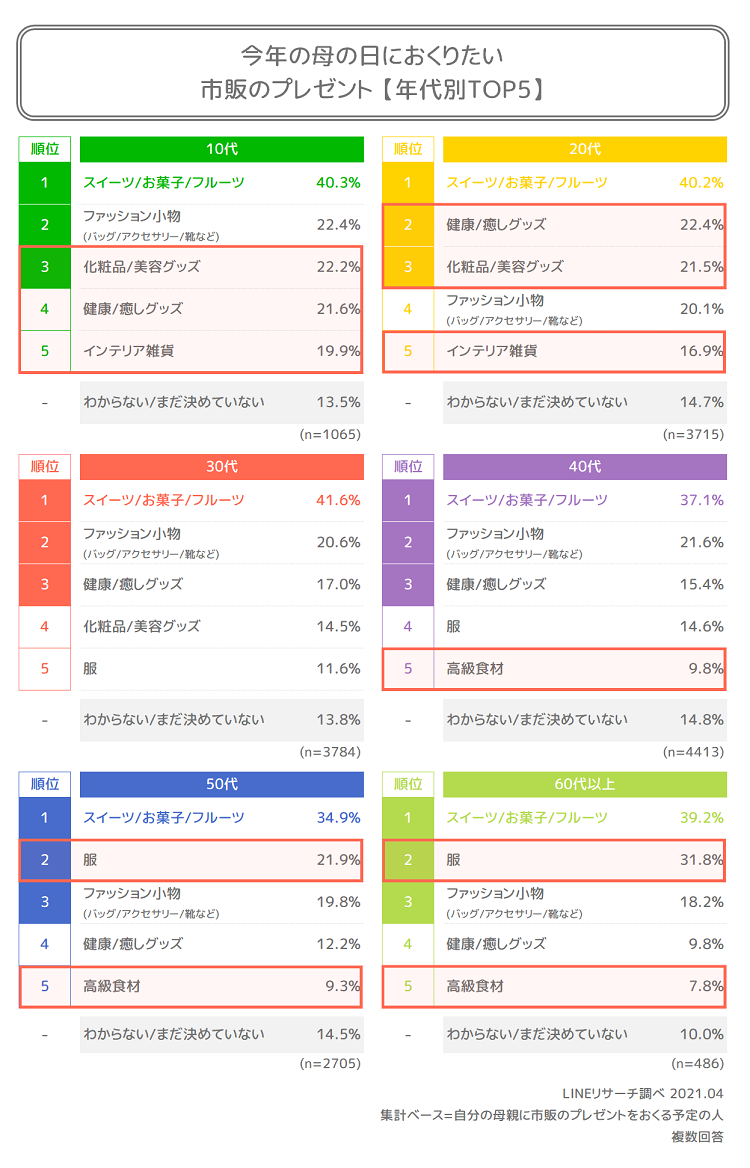750x1168 pixels.
Task: Select 服 31.8% row in 60代以上
Action: tap(554, 860)
